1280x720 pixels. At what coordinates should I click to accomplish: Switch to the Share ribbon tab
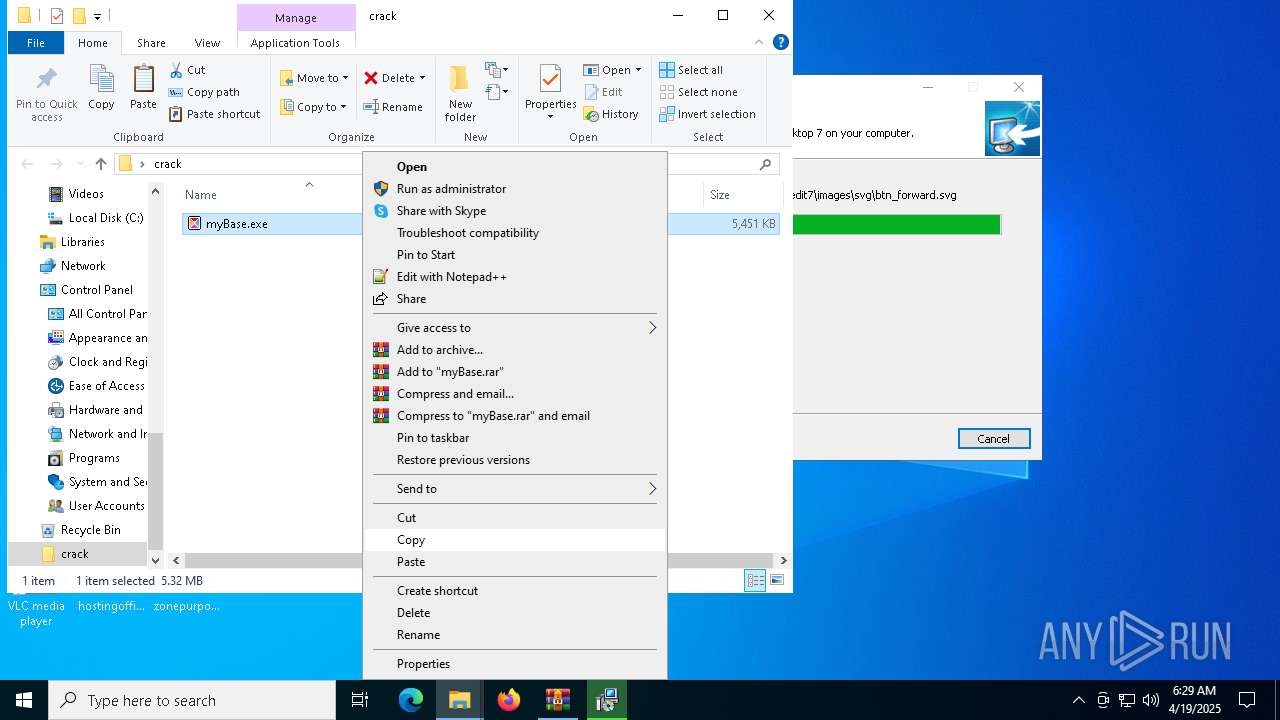[x=151, y=43]
